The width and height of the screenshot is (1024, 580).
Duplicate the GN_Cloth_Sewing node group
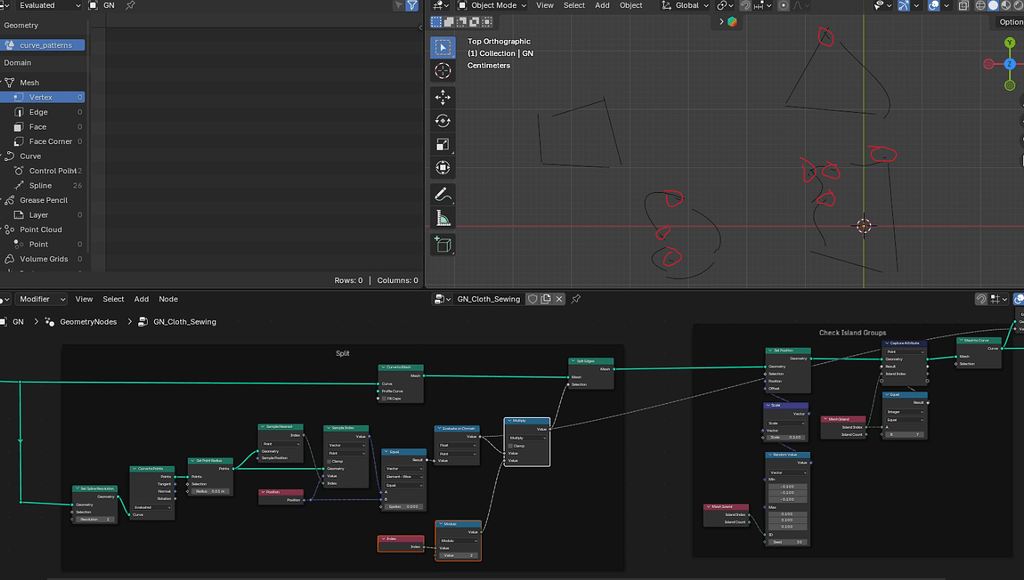point(546,299)
